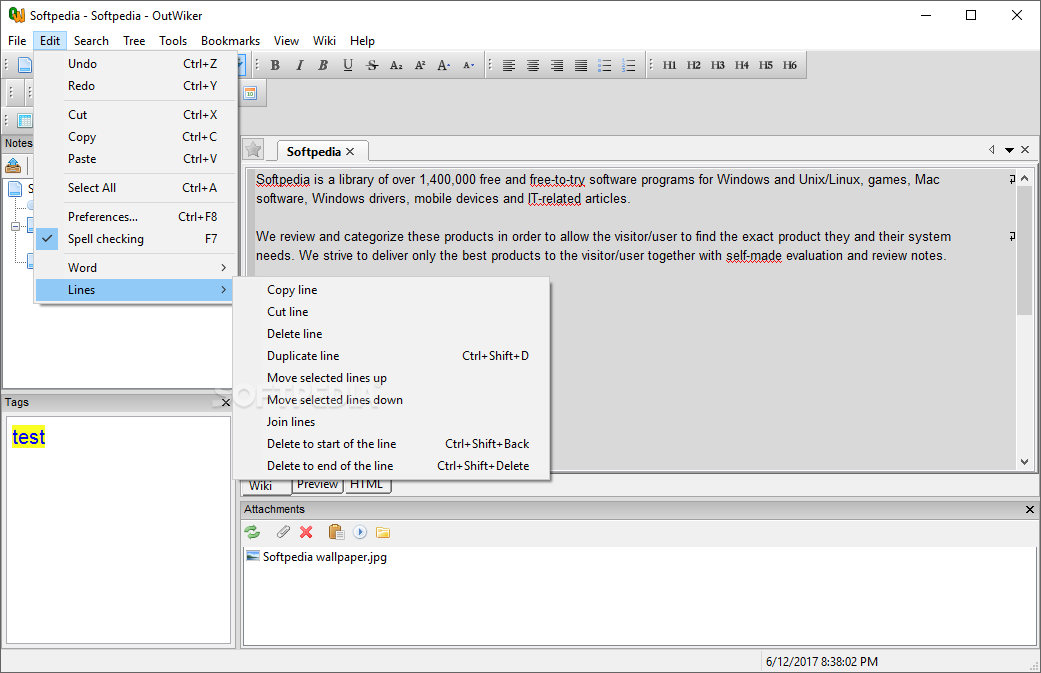This screenshot has height=673, width=1041.
Task: Switch to the HTML tab
Action: click(366, 485)
